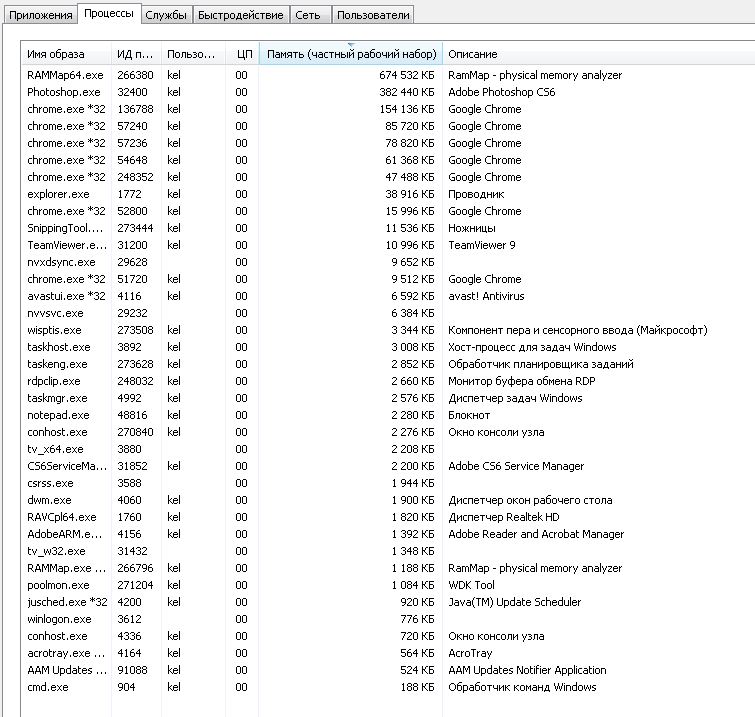Open the Пользователи tab

[x=373, y=15]
